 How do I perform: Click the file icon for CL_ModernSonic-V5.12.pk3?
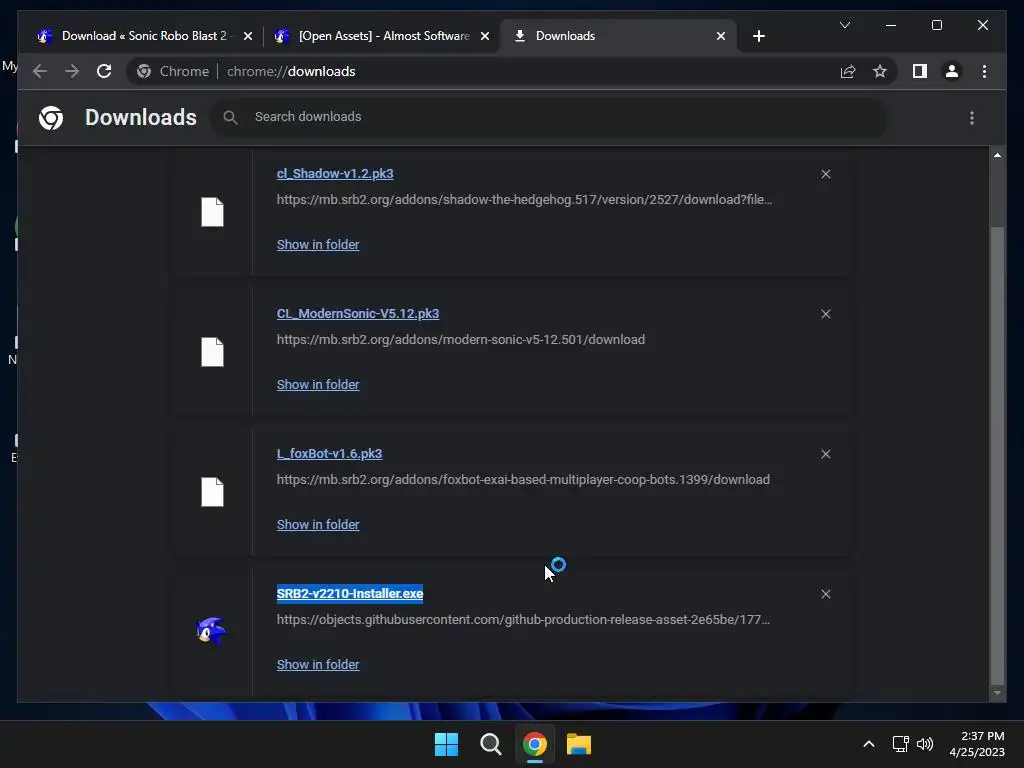pyautogui.click(x=212, y=352)
